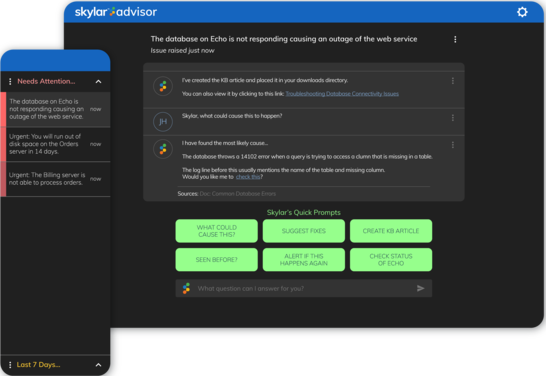Click the Seen Before quick prompt

[217, 260]
